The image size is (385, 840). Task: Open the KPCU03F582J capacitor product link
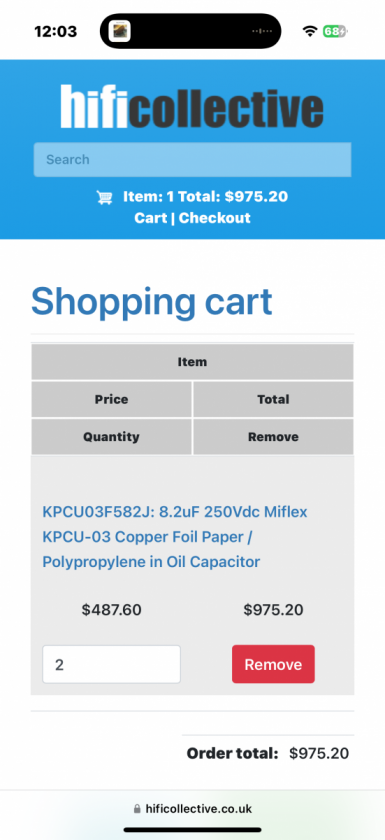[175, 537]
